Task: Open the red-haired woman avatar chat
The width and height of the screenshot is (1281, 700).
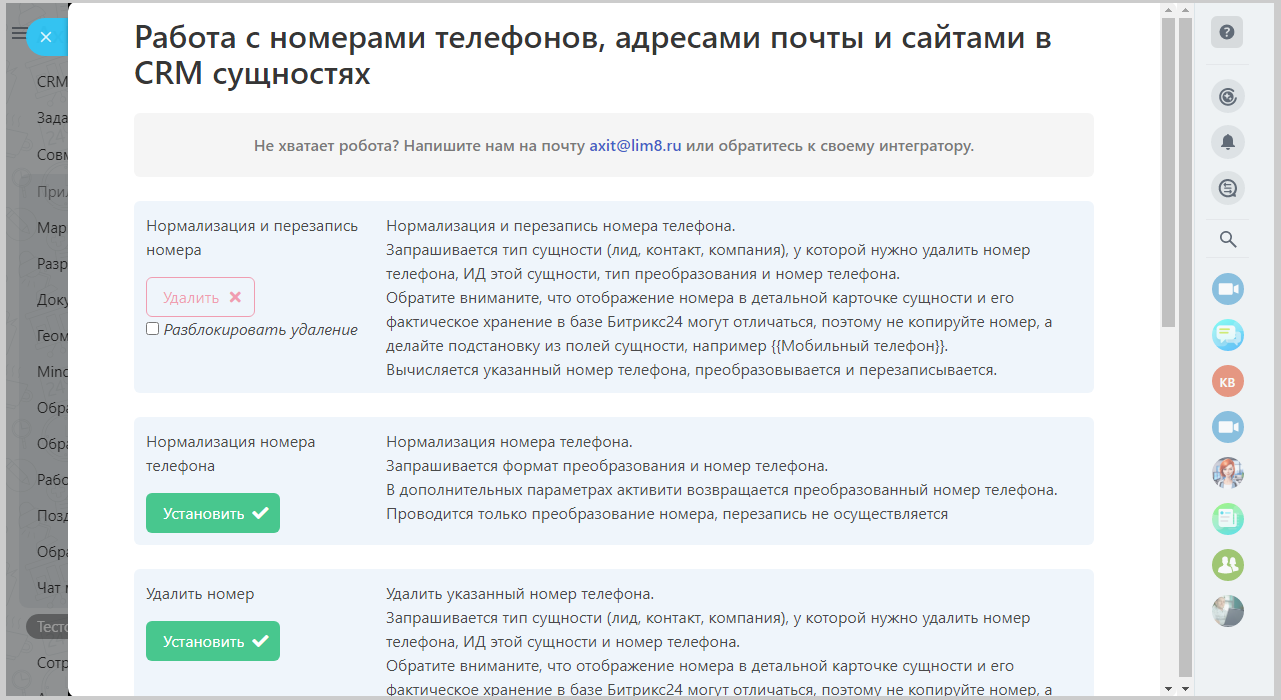Action: click(1228, 473)
